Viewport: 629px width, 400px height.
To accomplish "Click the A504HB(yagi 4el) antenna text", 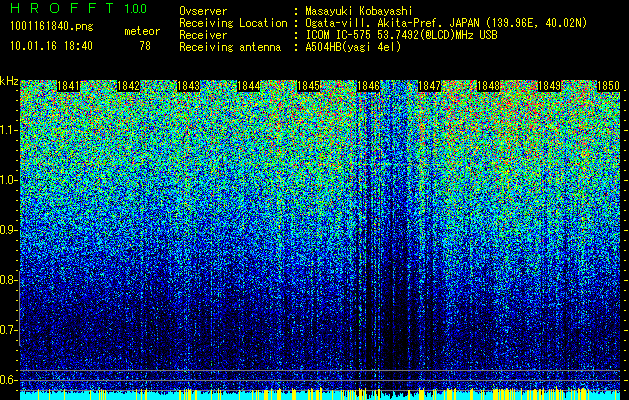I will pyautogui.click(x=353, y=47).
